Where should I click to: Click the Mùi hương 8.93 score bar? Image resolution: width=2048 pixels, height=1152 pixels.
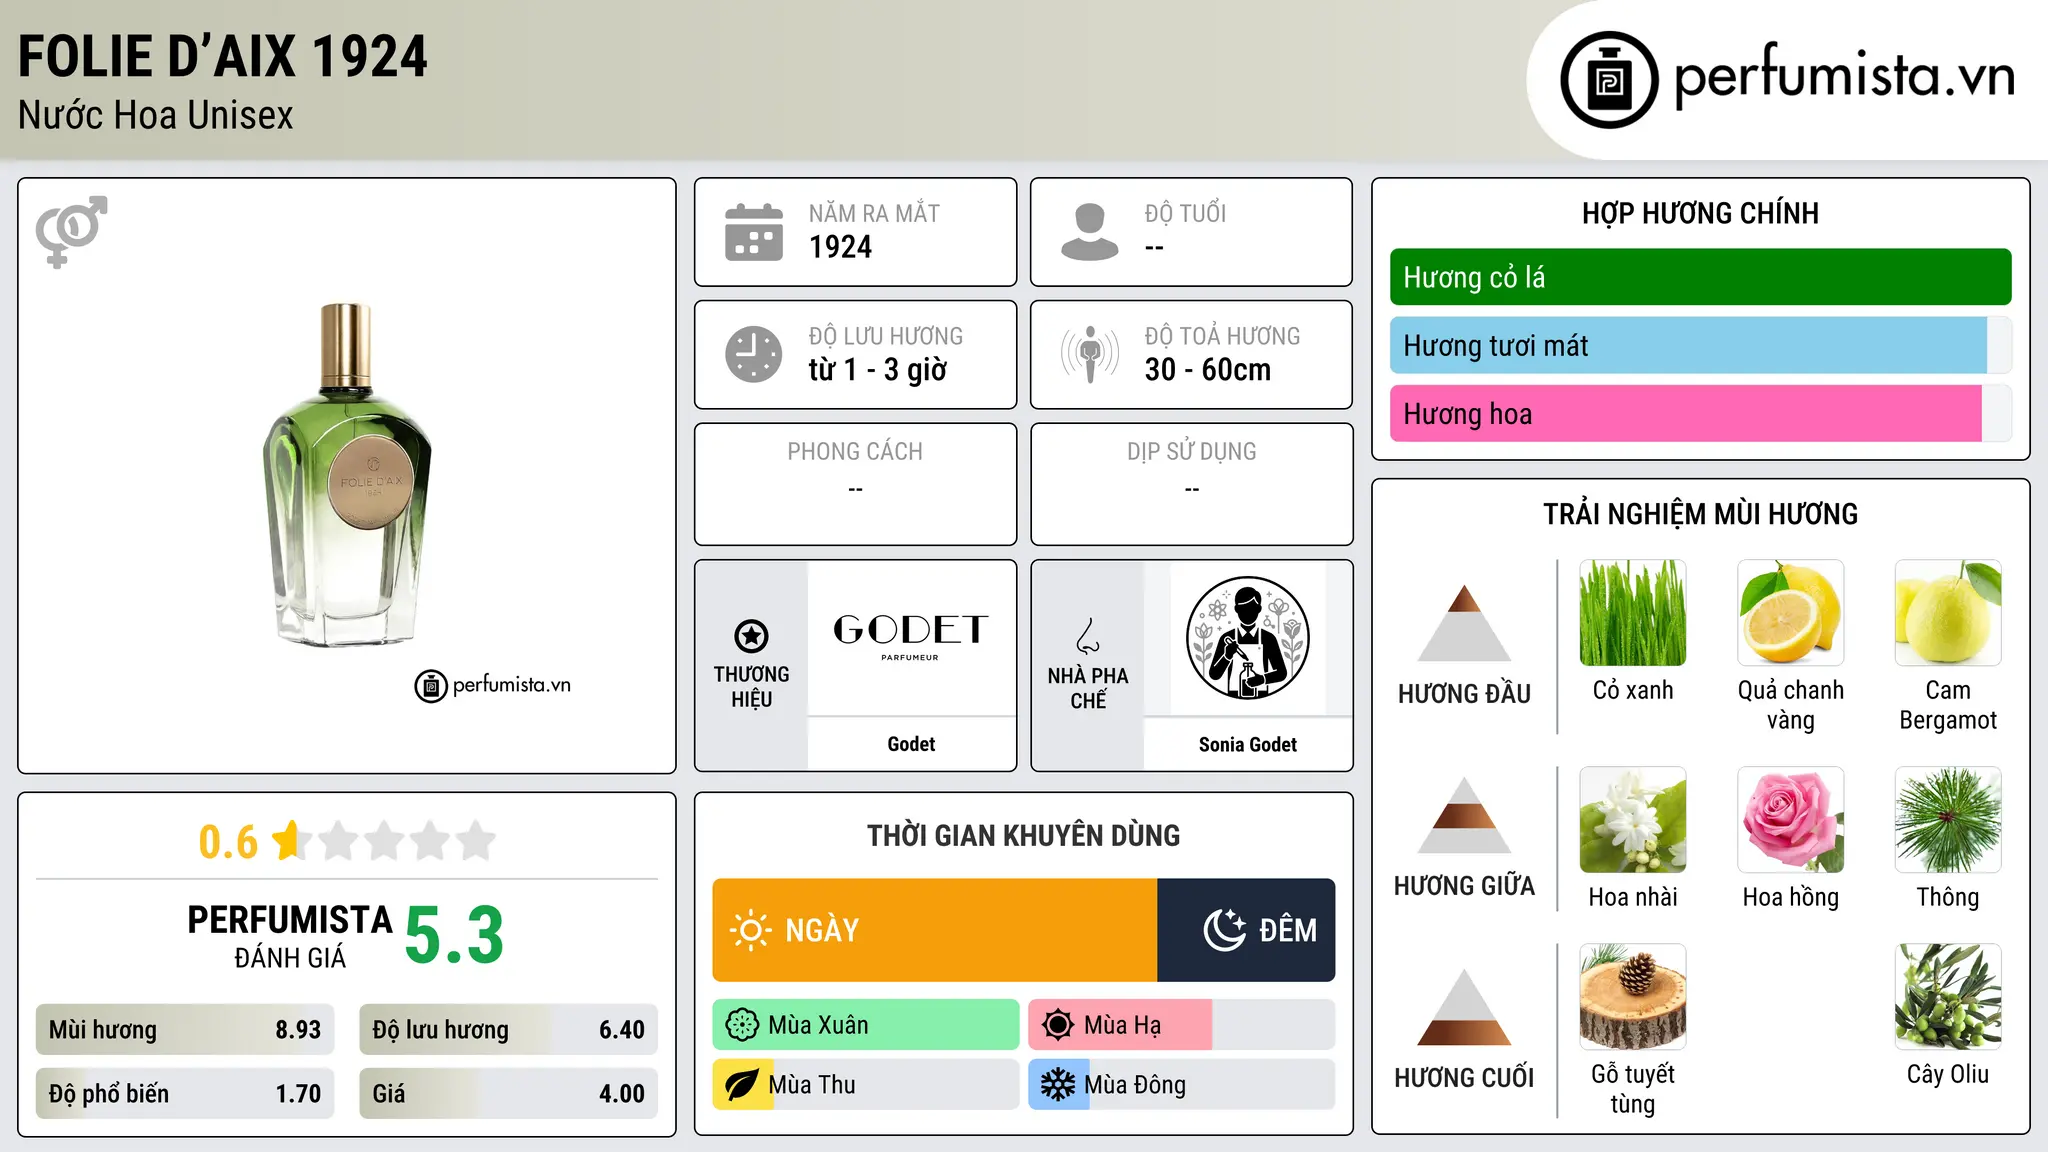[x=185, y=1030]
